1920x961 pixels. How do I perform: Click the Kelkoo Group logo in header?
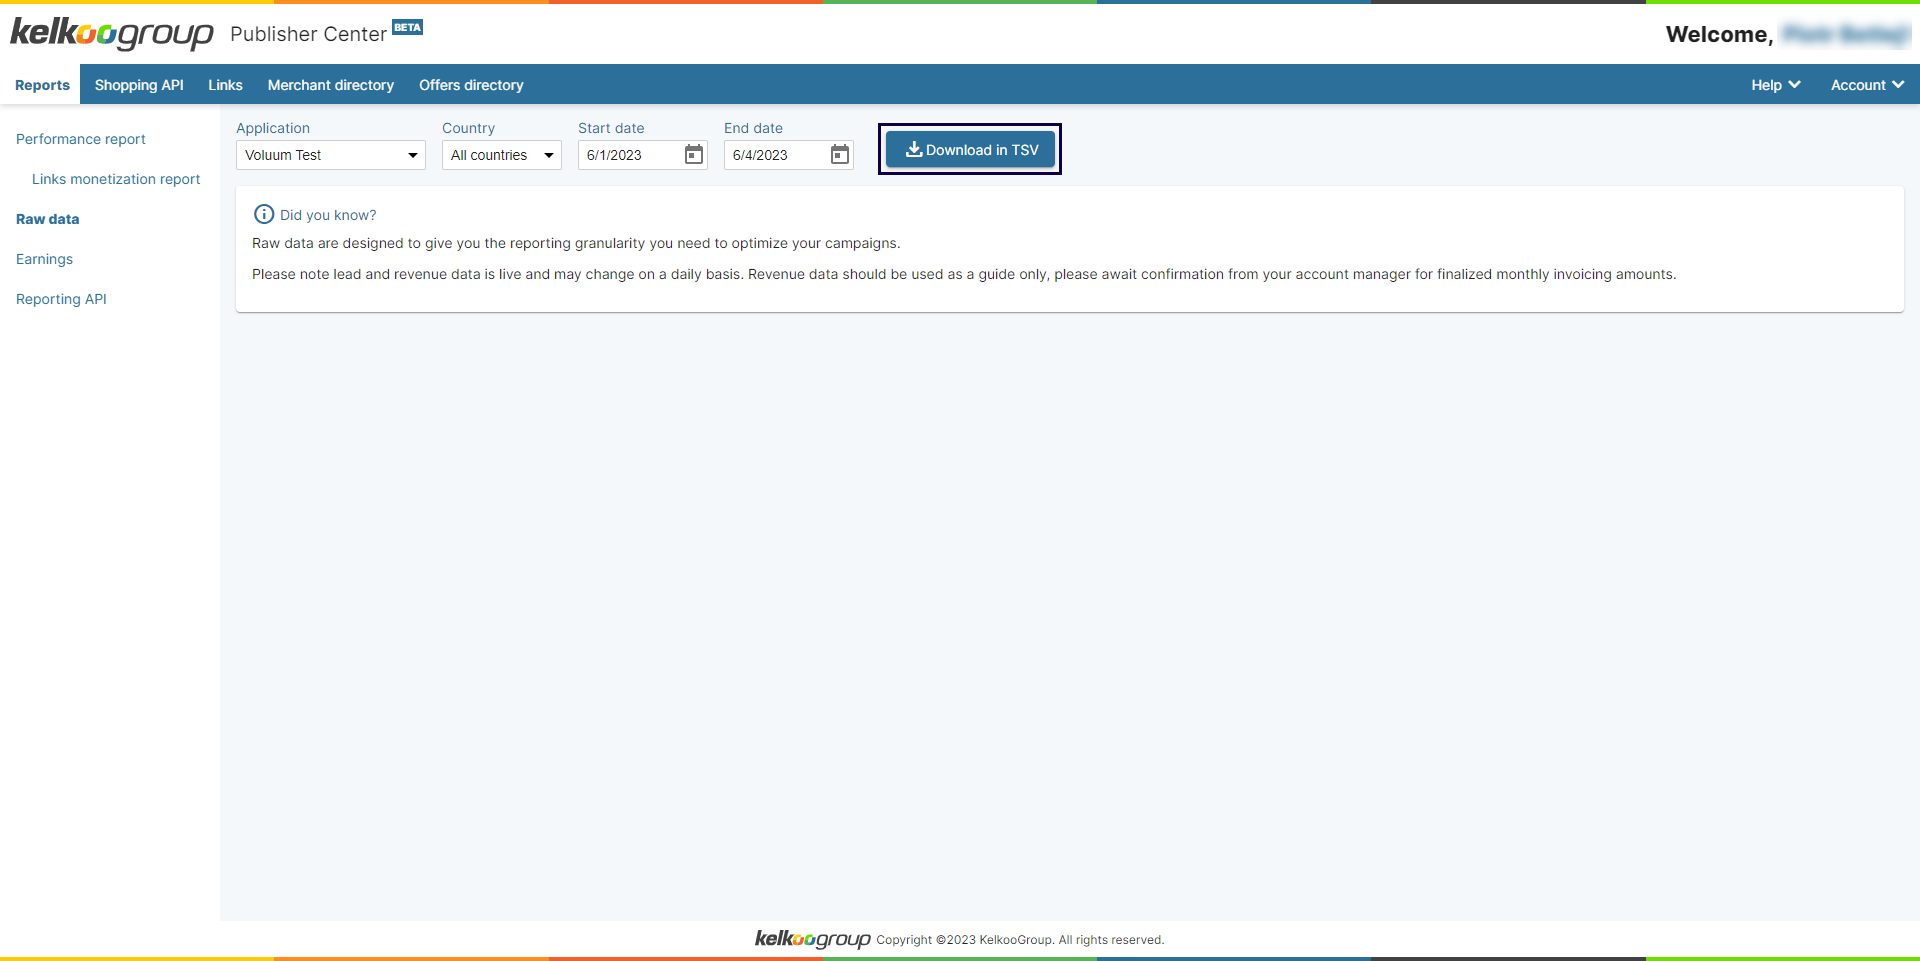111,34
